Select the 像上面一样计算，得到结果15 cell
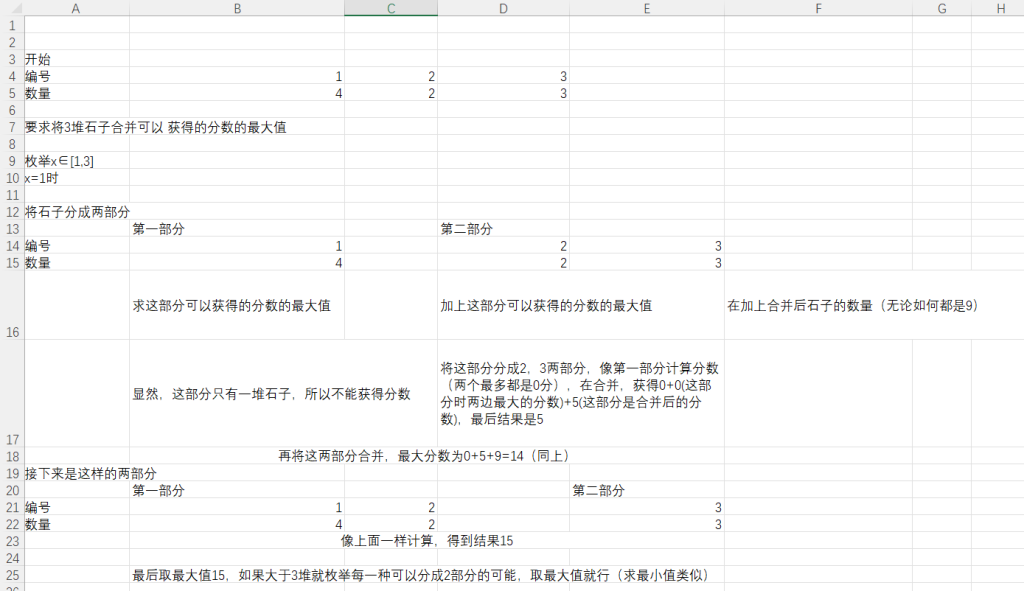 [427, 541]
